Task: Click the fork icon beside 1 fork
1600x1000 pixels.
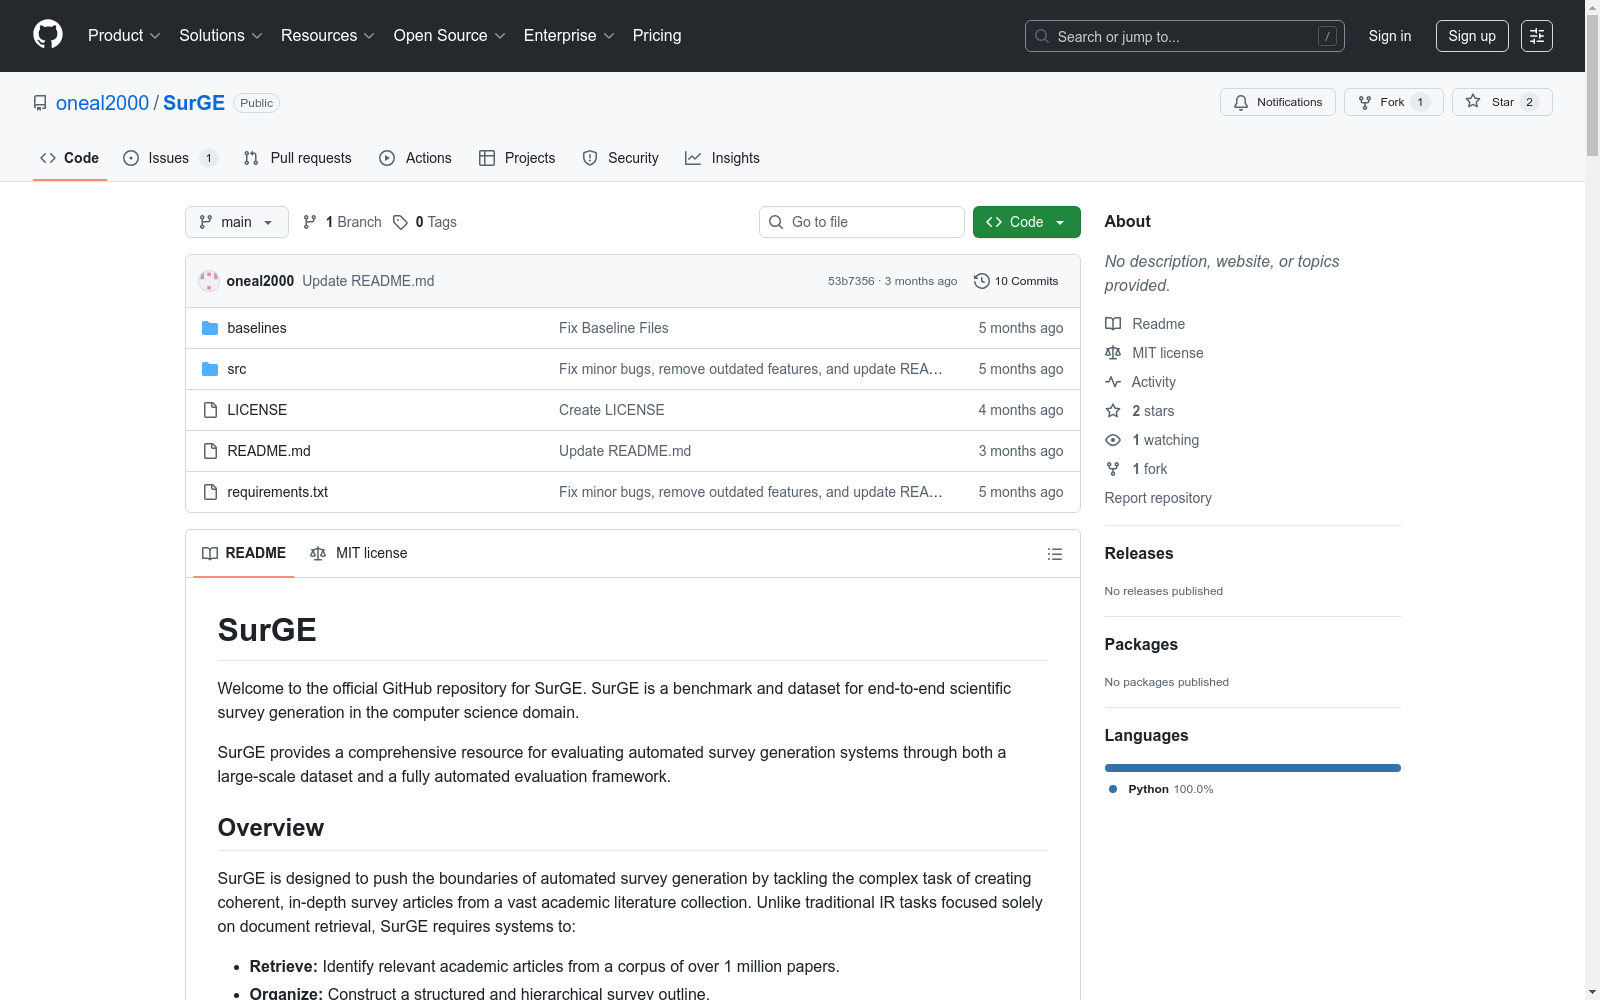Action: pyautogui.click(x=1113, y=469)
